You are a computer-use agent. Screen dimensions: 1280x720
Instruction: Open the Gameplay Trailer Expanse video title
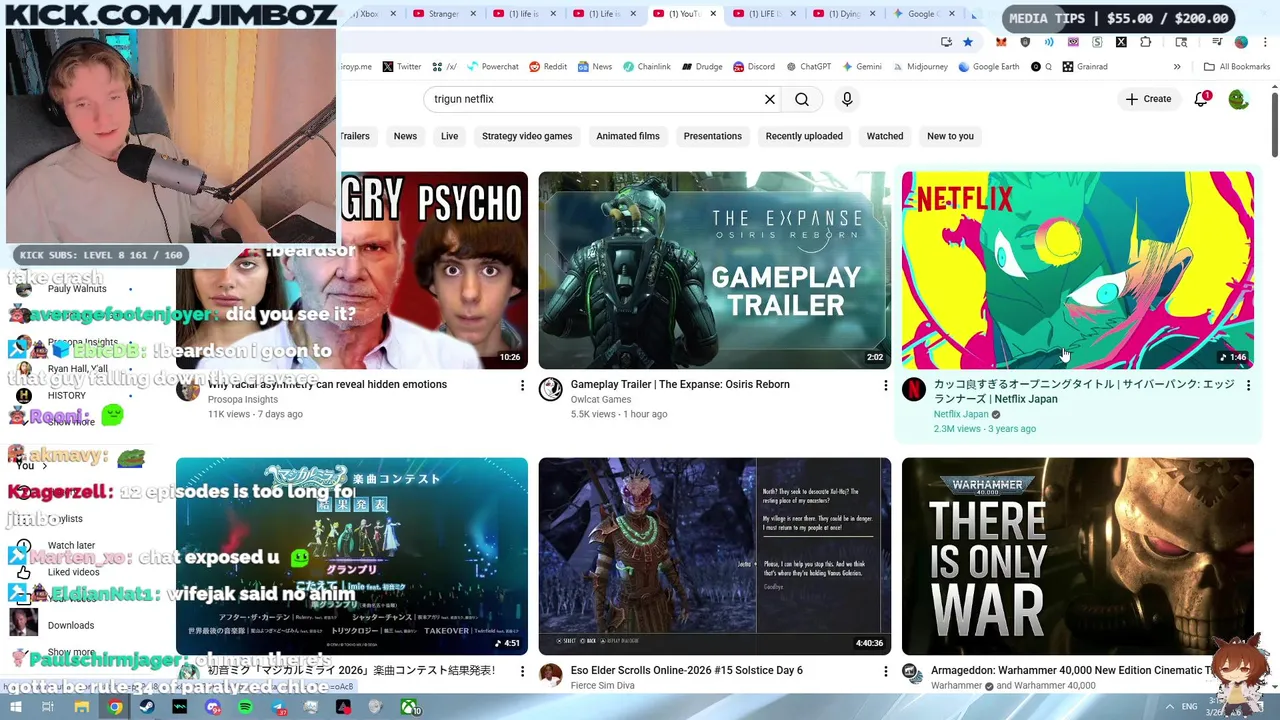680,384
